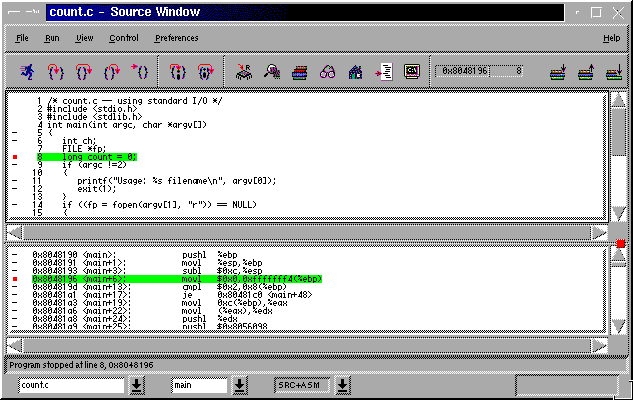
Task: Open the Preferences menu
Action: [176, 38]
